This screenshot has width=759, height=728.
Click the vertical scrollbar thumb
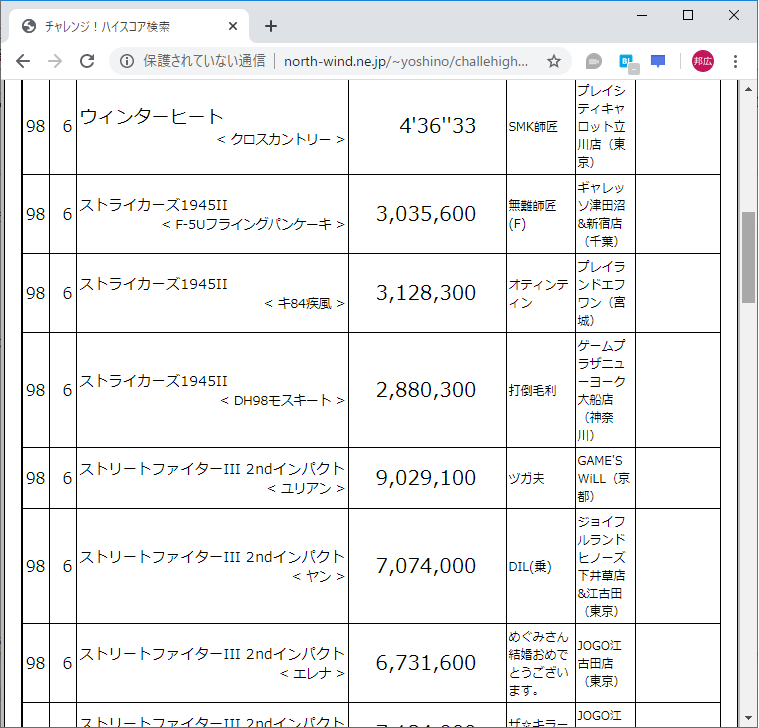[748, 258]
